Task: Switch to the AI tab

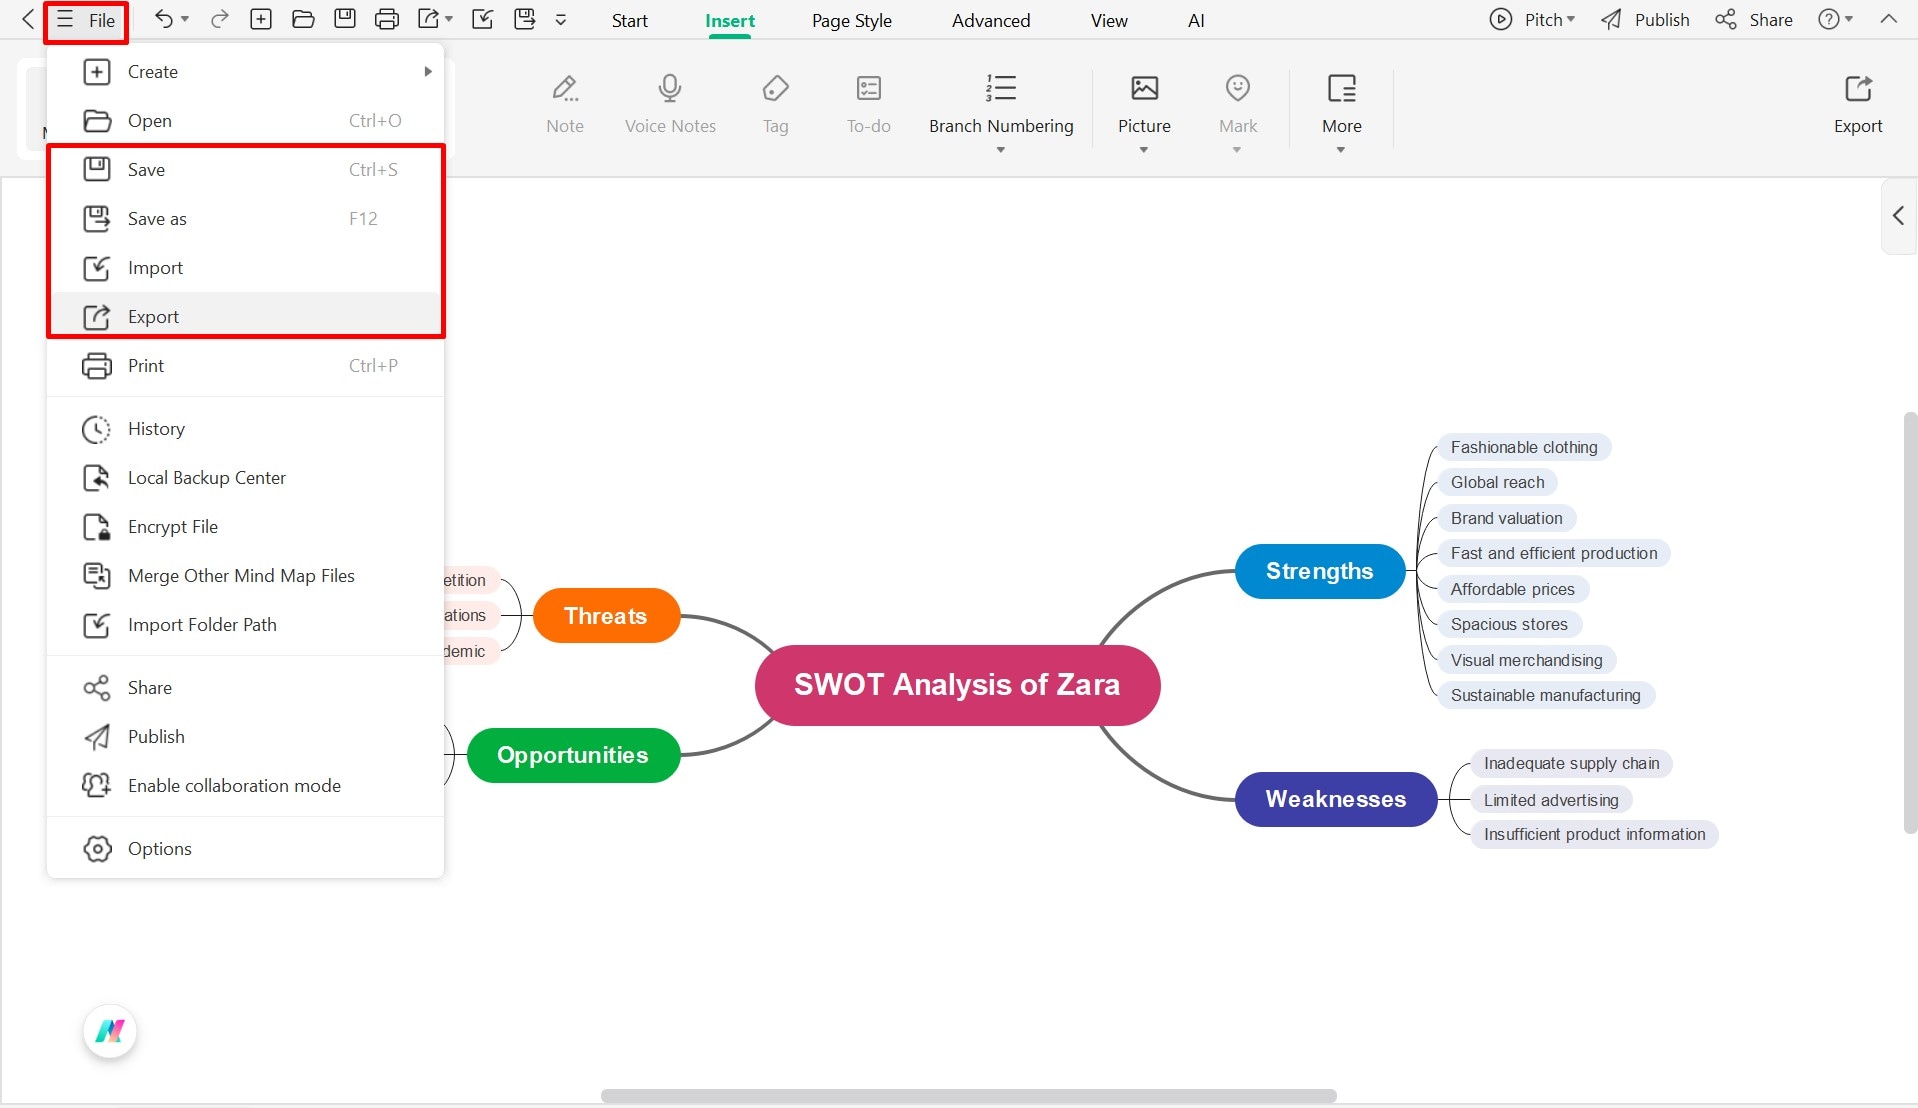Action: point(1196,20)
